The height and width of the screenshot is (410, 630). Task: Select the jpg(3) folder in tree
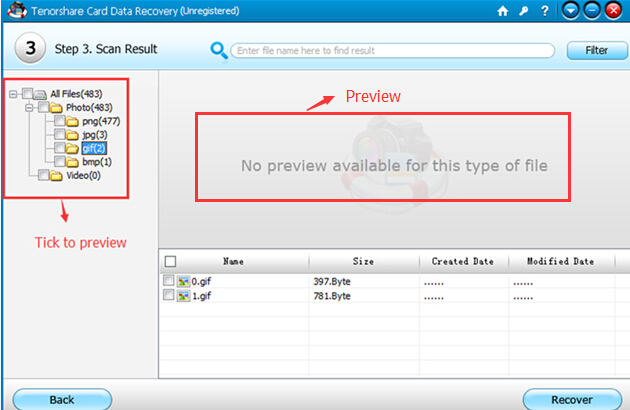click(x=94, y=134)
